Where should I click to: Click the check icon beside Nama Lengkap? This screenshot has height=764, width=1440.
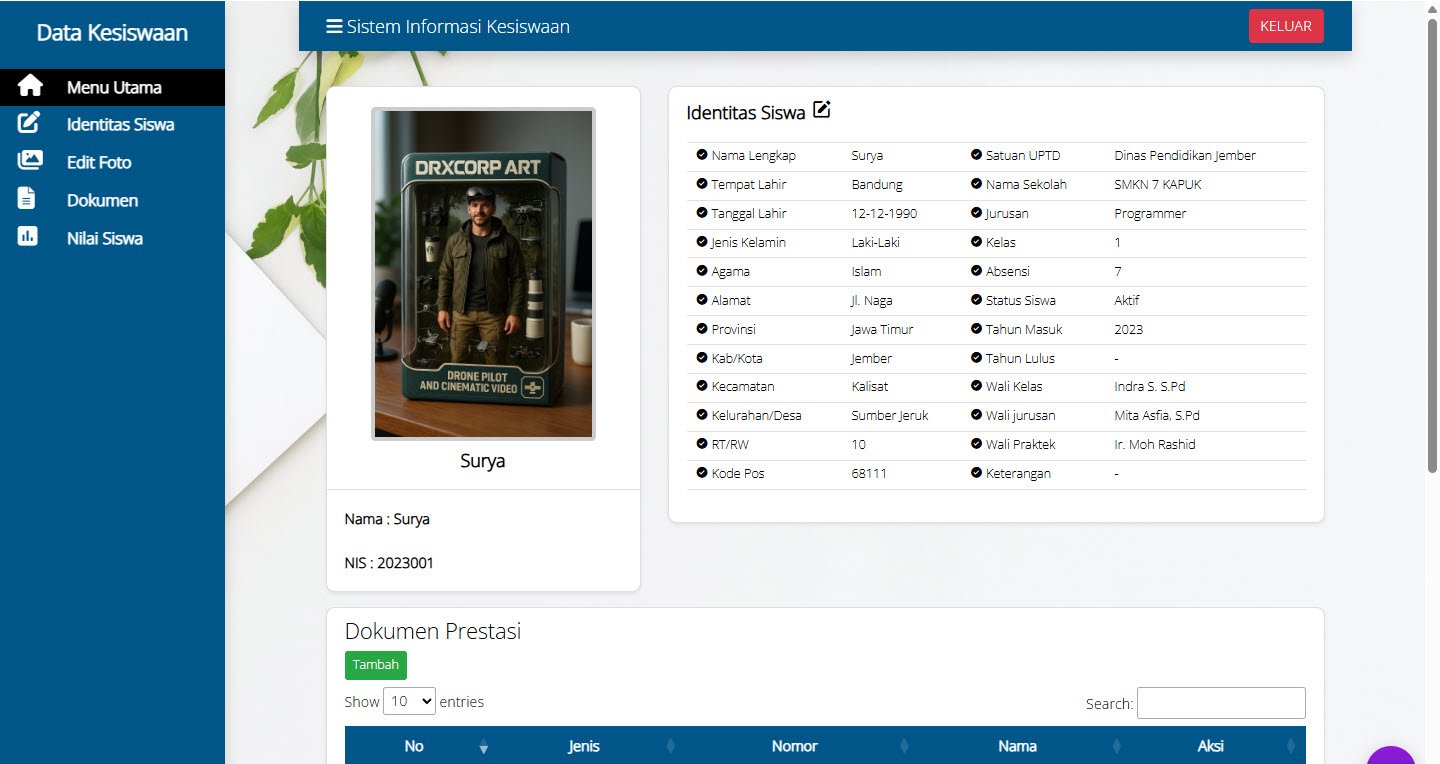pyautogui.click(x=702, y=155)
